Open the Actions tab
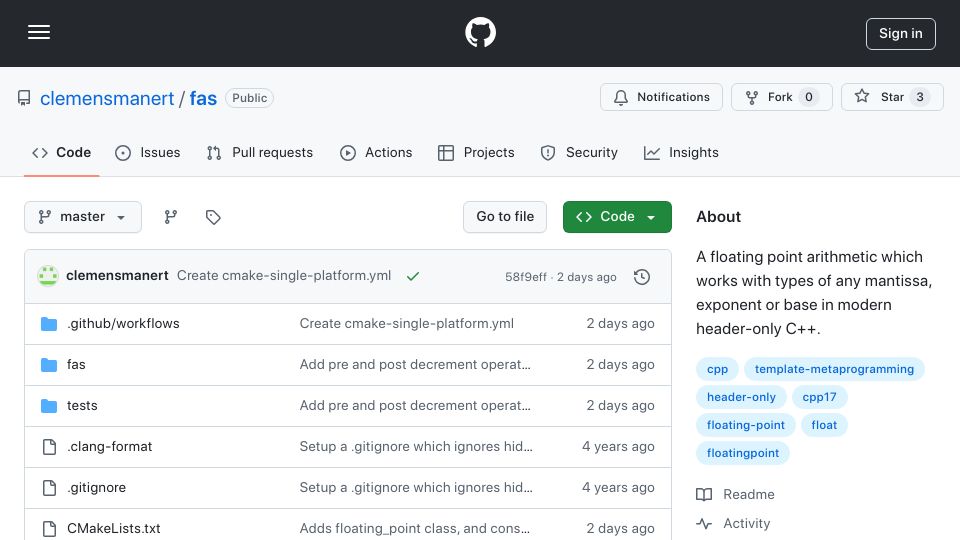The image size is (960, 540). point(376,152)
